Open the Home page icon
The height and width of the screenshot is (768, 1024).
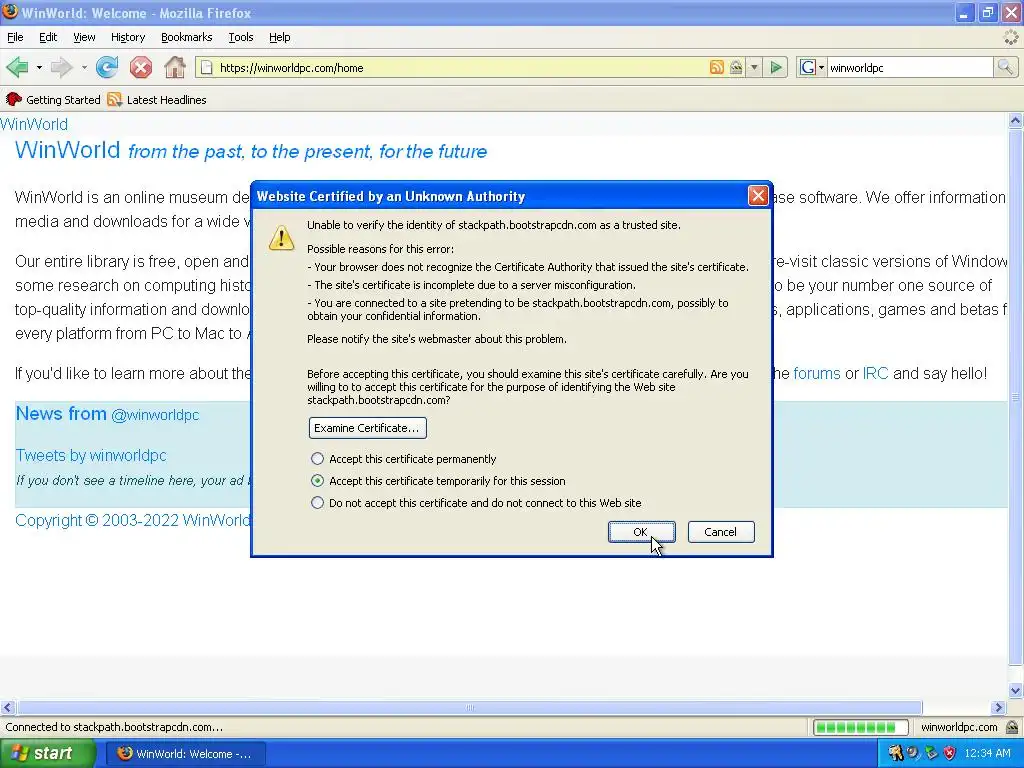174,67
